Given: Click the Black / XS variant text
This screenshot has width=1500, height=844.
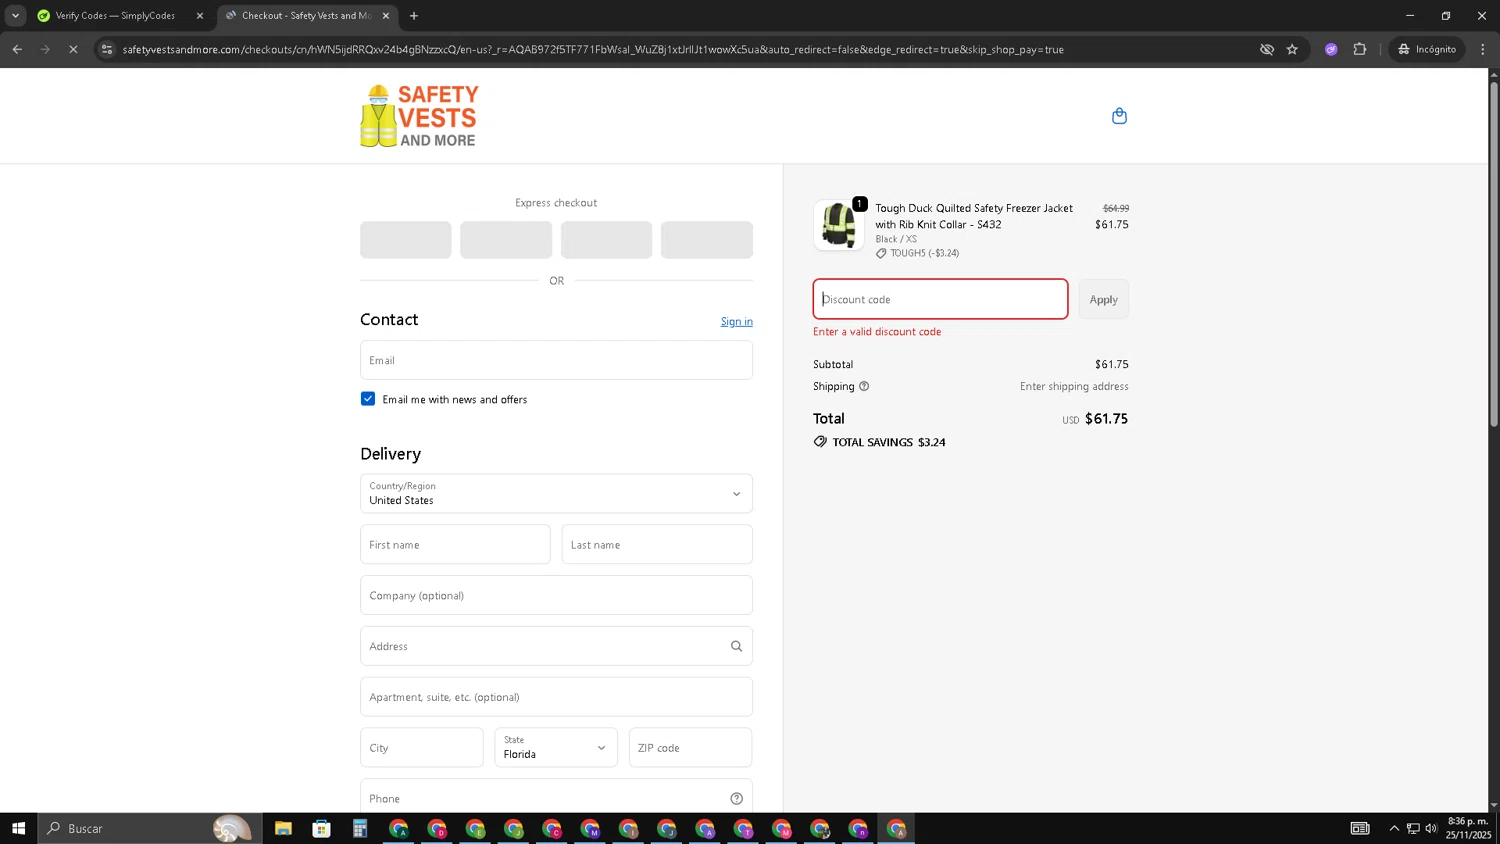Looking at the screenshot, I should [896, 239].
